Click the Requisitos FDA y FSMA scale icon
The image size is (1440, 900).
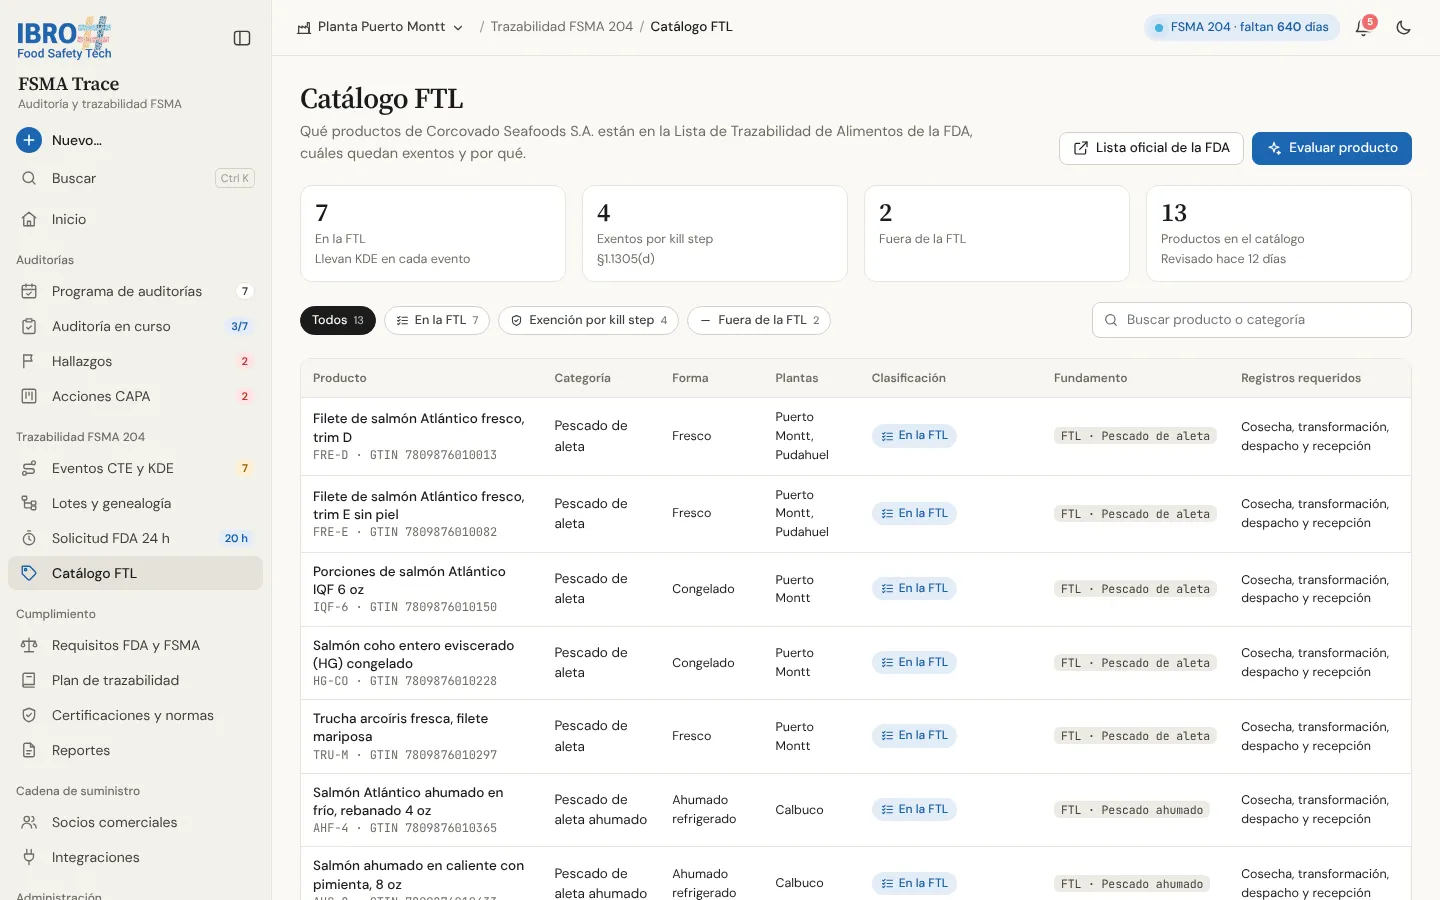[x=29, y=645]
